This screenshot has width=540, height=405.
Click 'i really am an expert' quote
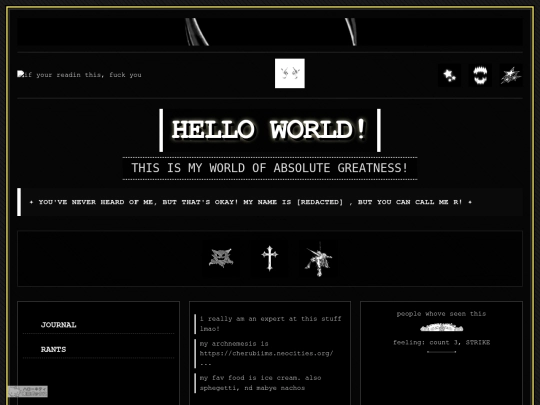(270, 324)
